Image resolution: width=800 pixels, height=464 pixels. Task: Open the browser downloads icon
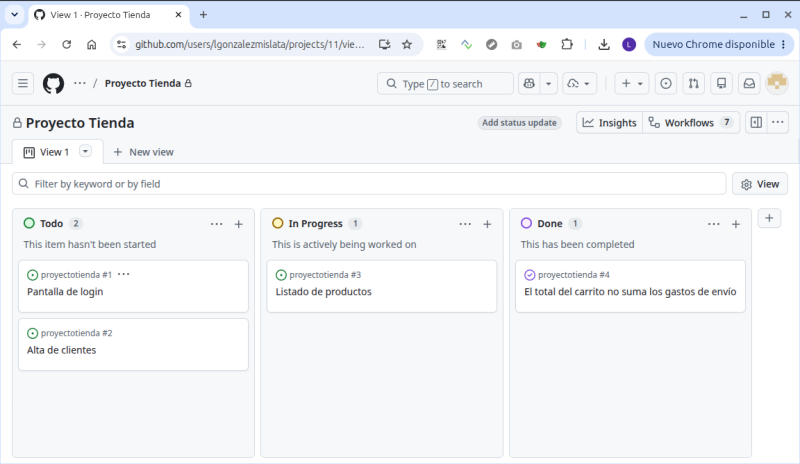point(604,44)
